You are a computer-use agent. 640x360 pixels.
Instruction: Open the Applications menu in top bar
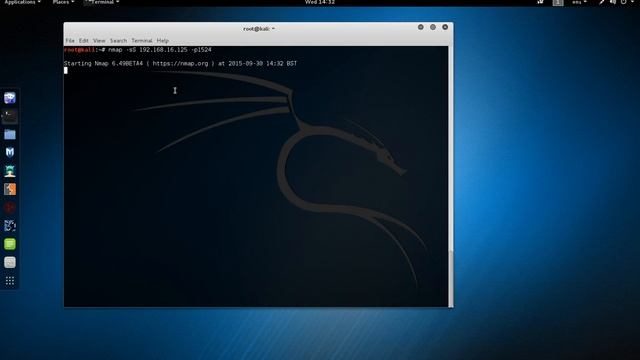[22, 2]
